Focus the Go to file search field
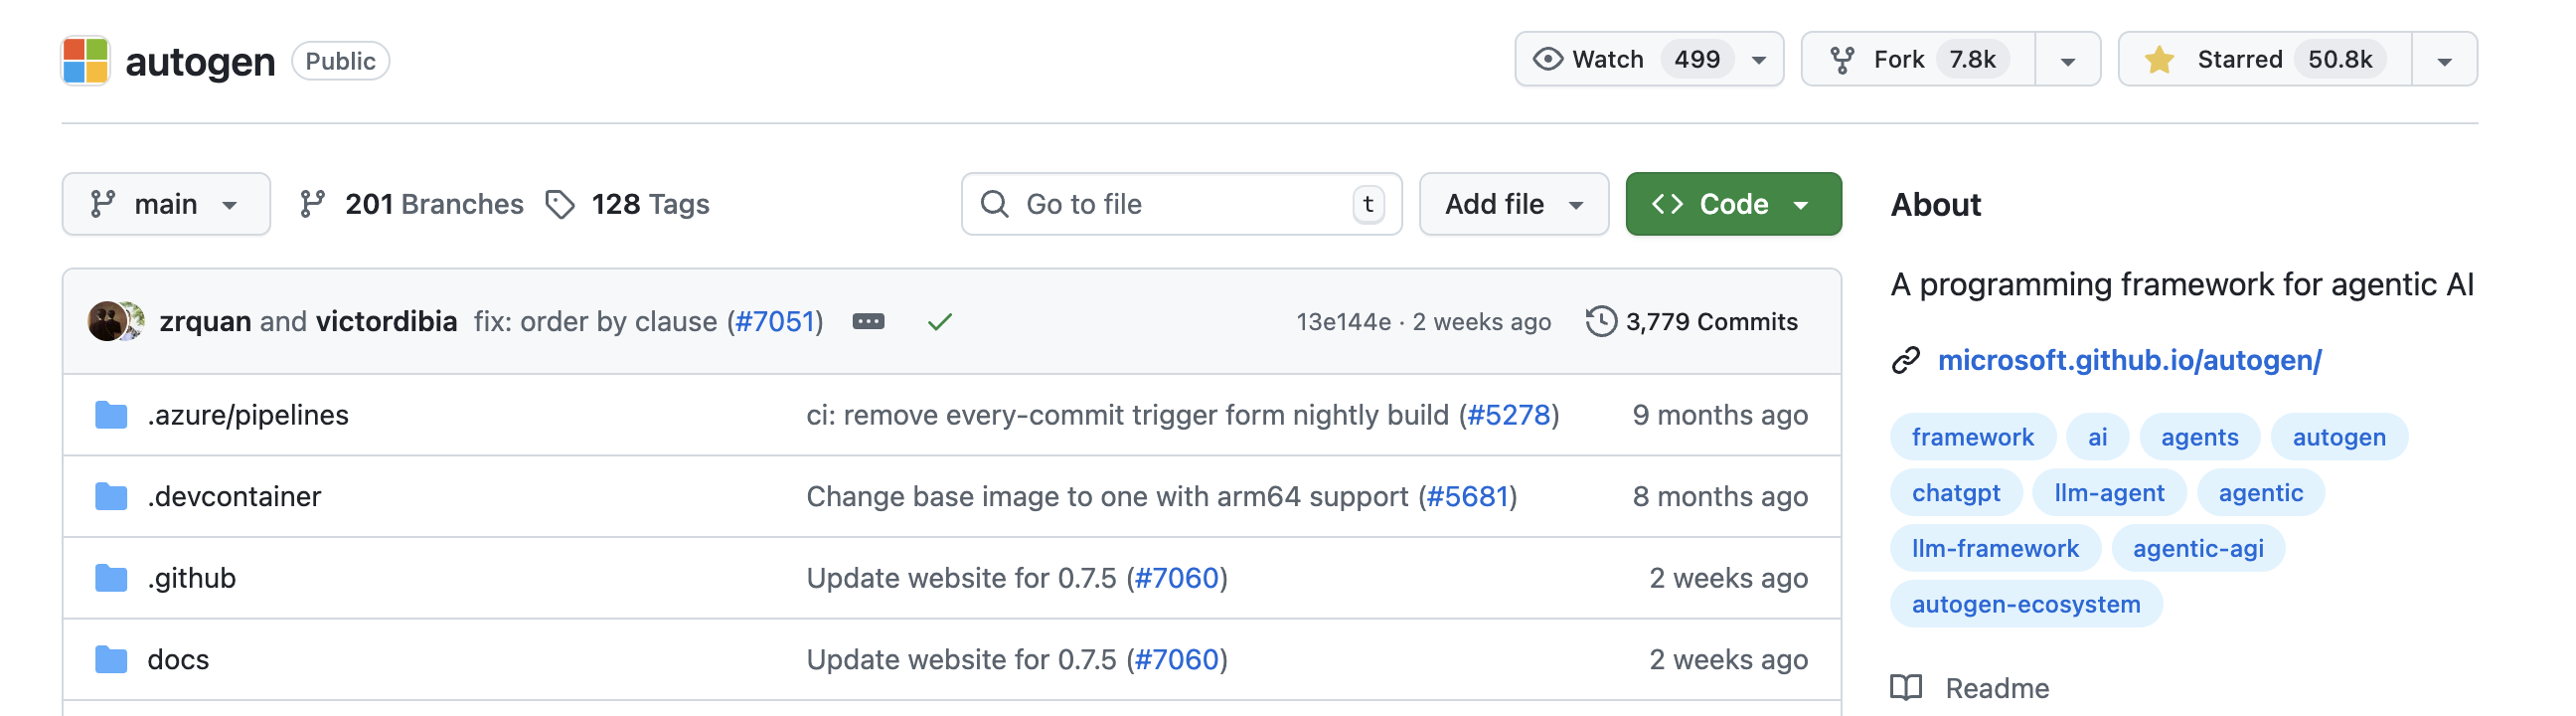 pyautogui.click(x=1181, y=204)
